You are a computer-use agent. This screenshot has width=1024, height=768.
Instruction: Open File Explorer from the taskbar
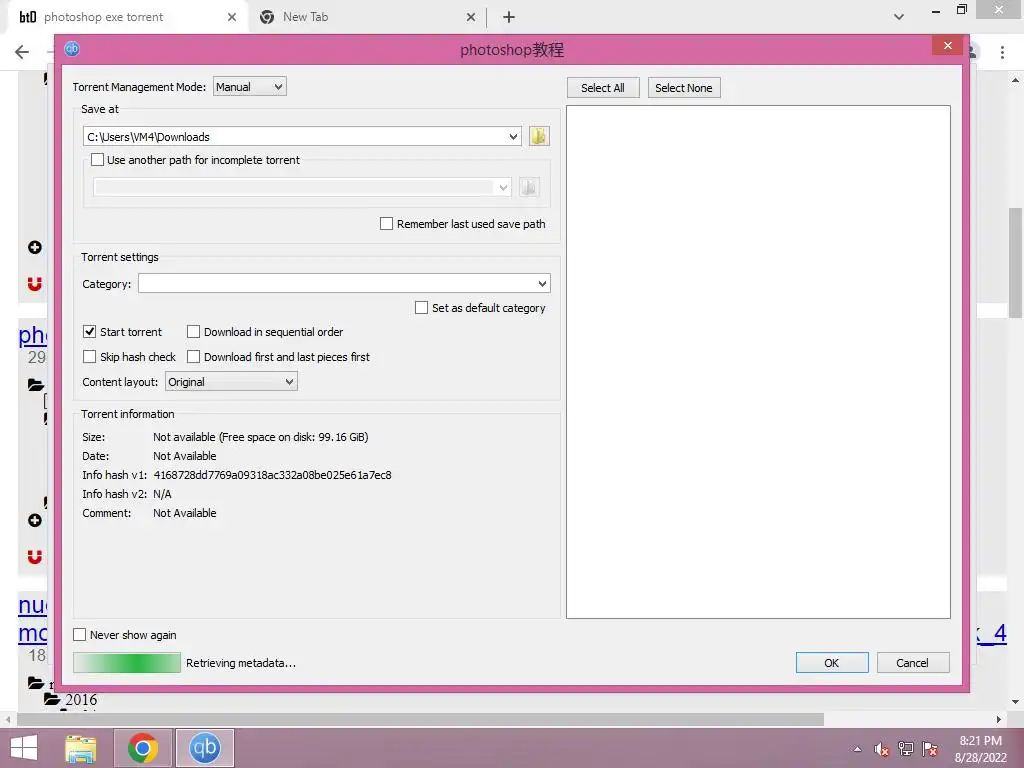click(80, 748)
